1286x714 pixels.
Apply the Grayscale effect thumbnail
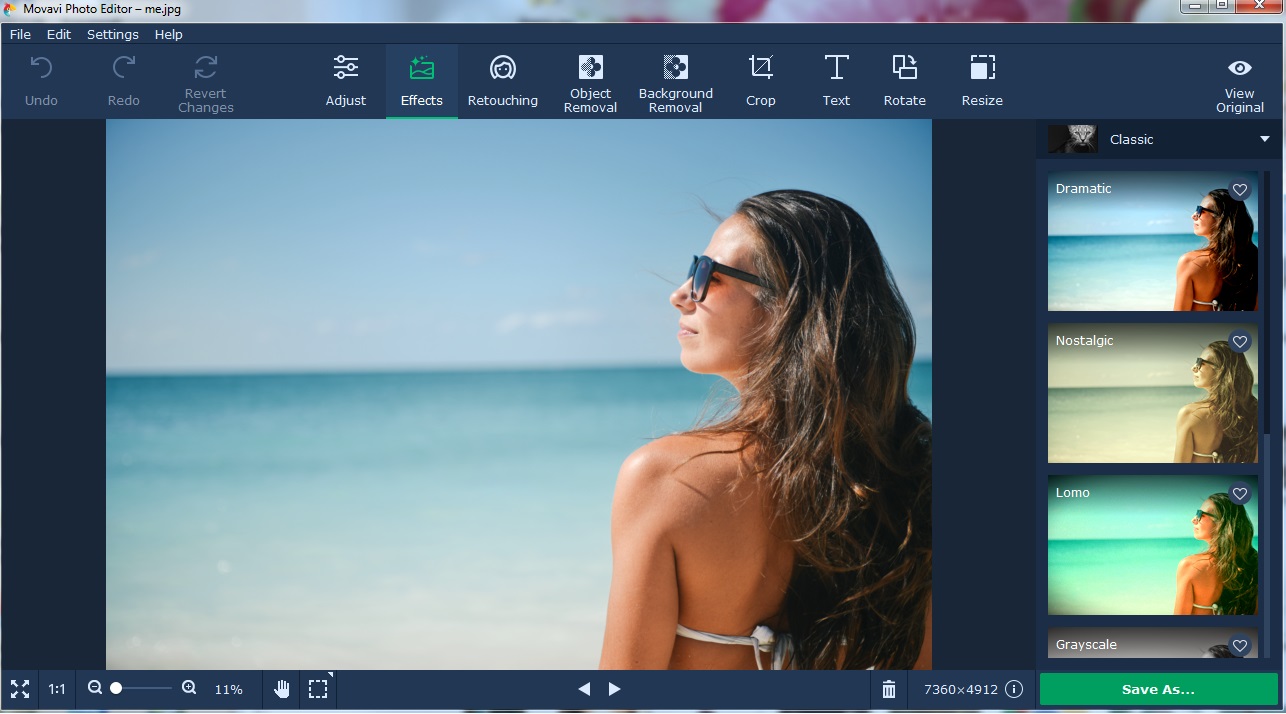pyautogui.click(x=1153, y=642)
